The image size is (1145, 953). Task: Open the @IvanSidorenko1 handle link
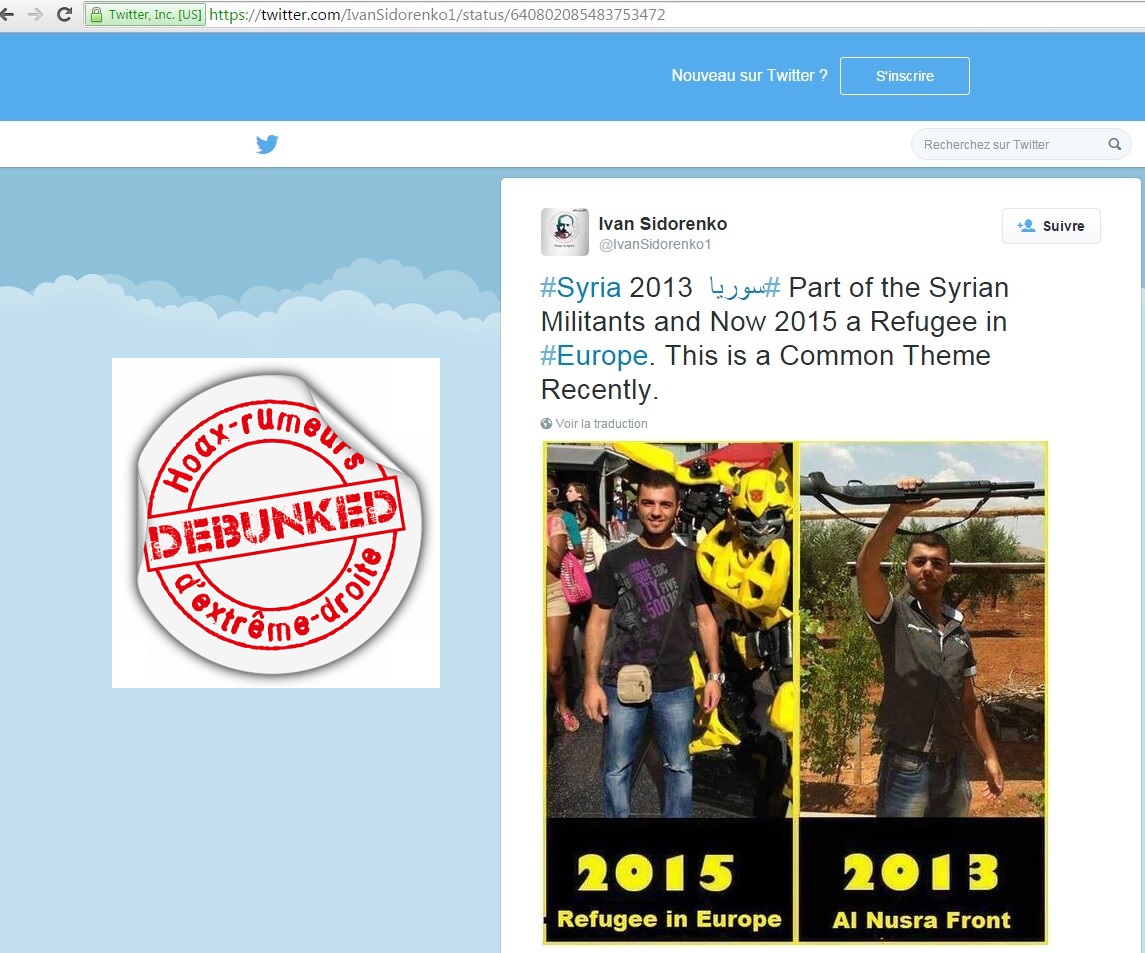[655, 245]
